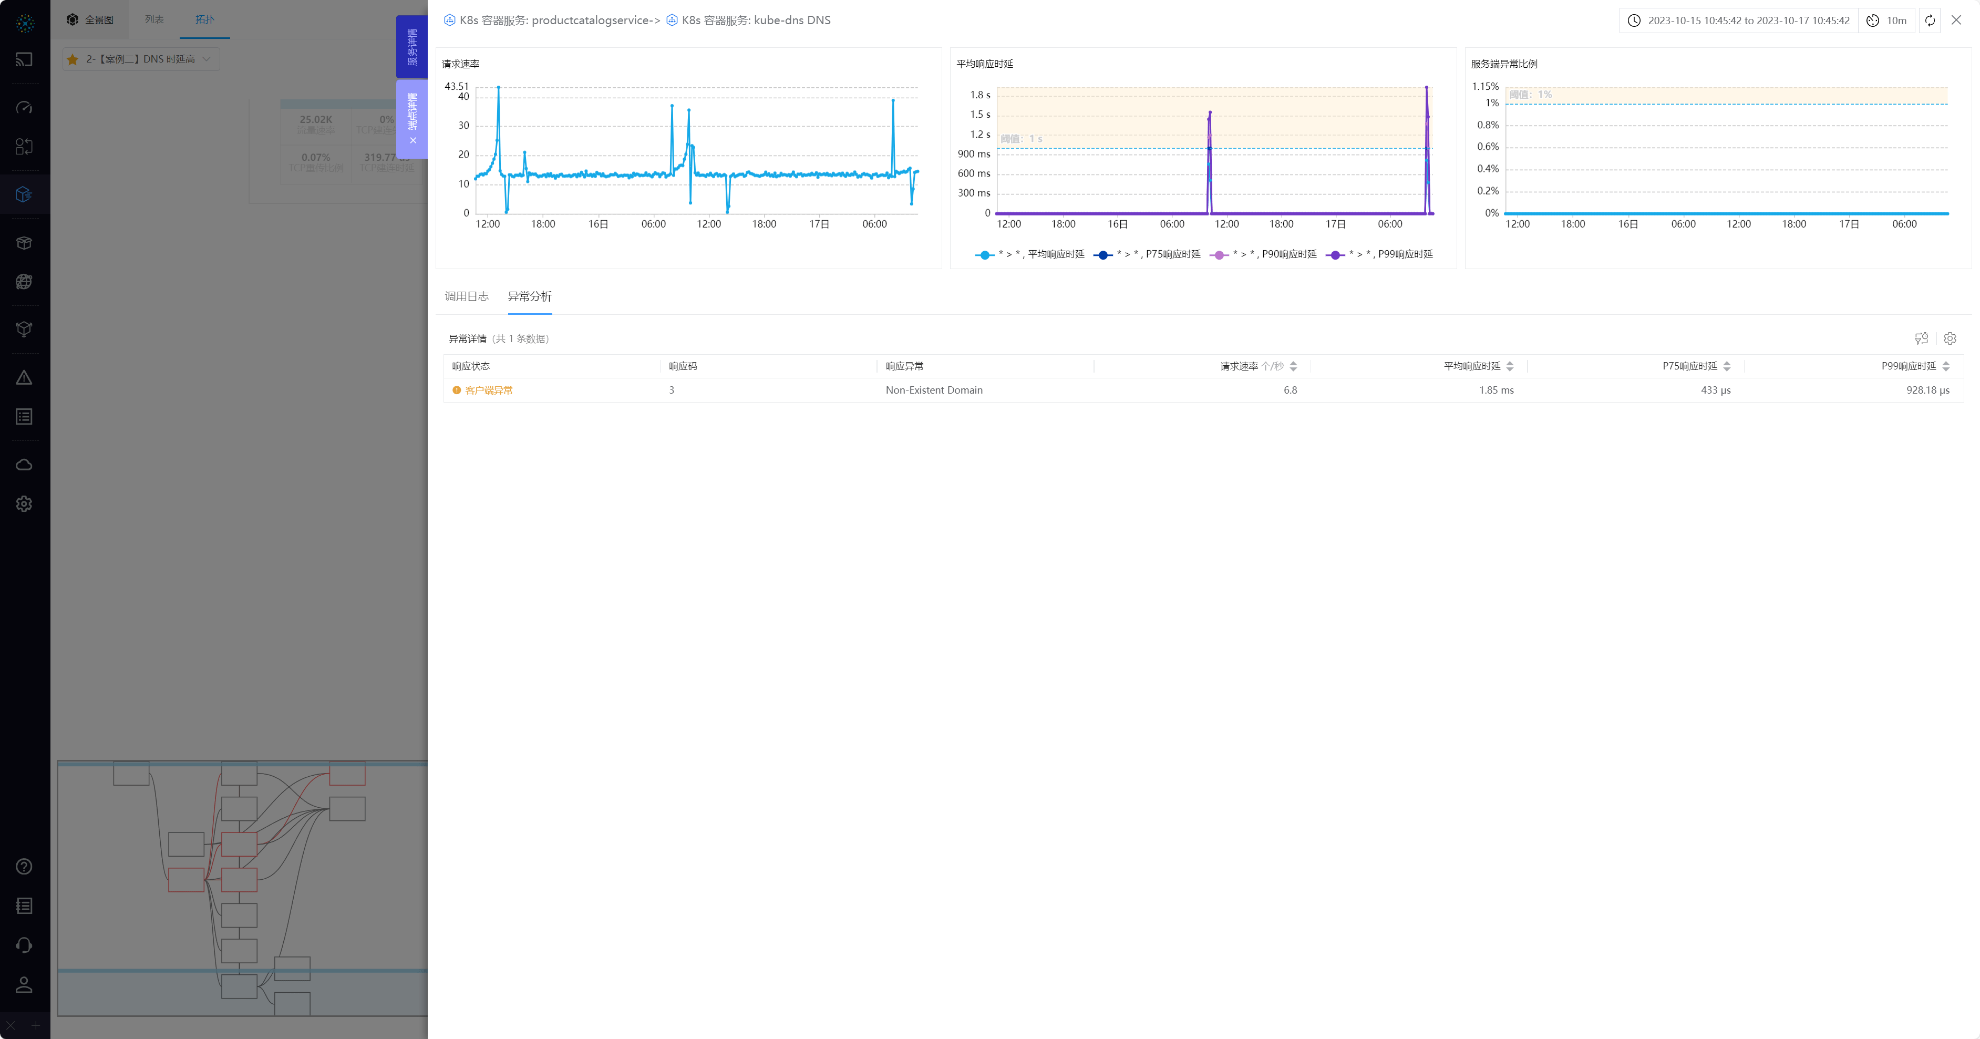The image size is (1980, 1039).
Task: Open the user profile icon in sidebar
Action: click(x=24, y=985)
